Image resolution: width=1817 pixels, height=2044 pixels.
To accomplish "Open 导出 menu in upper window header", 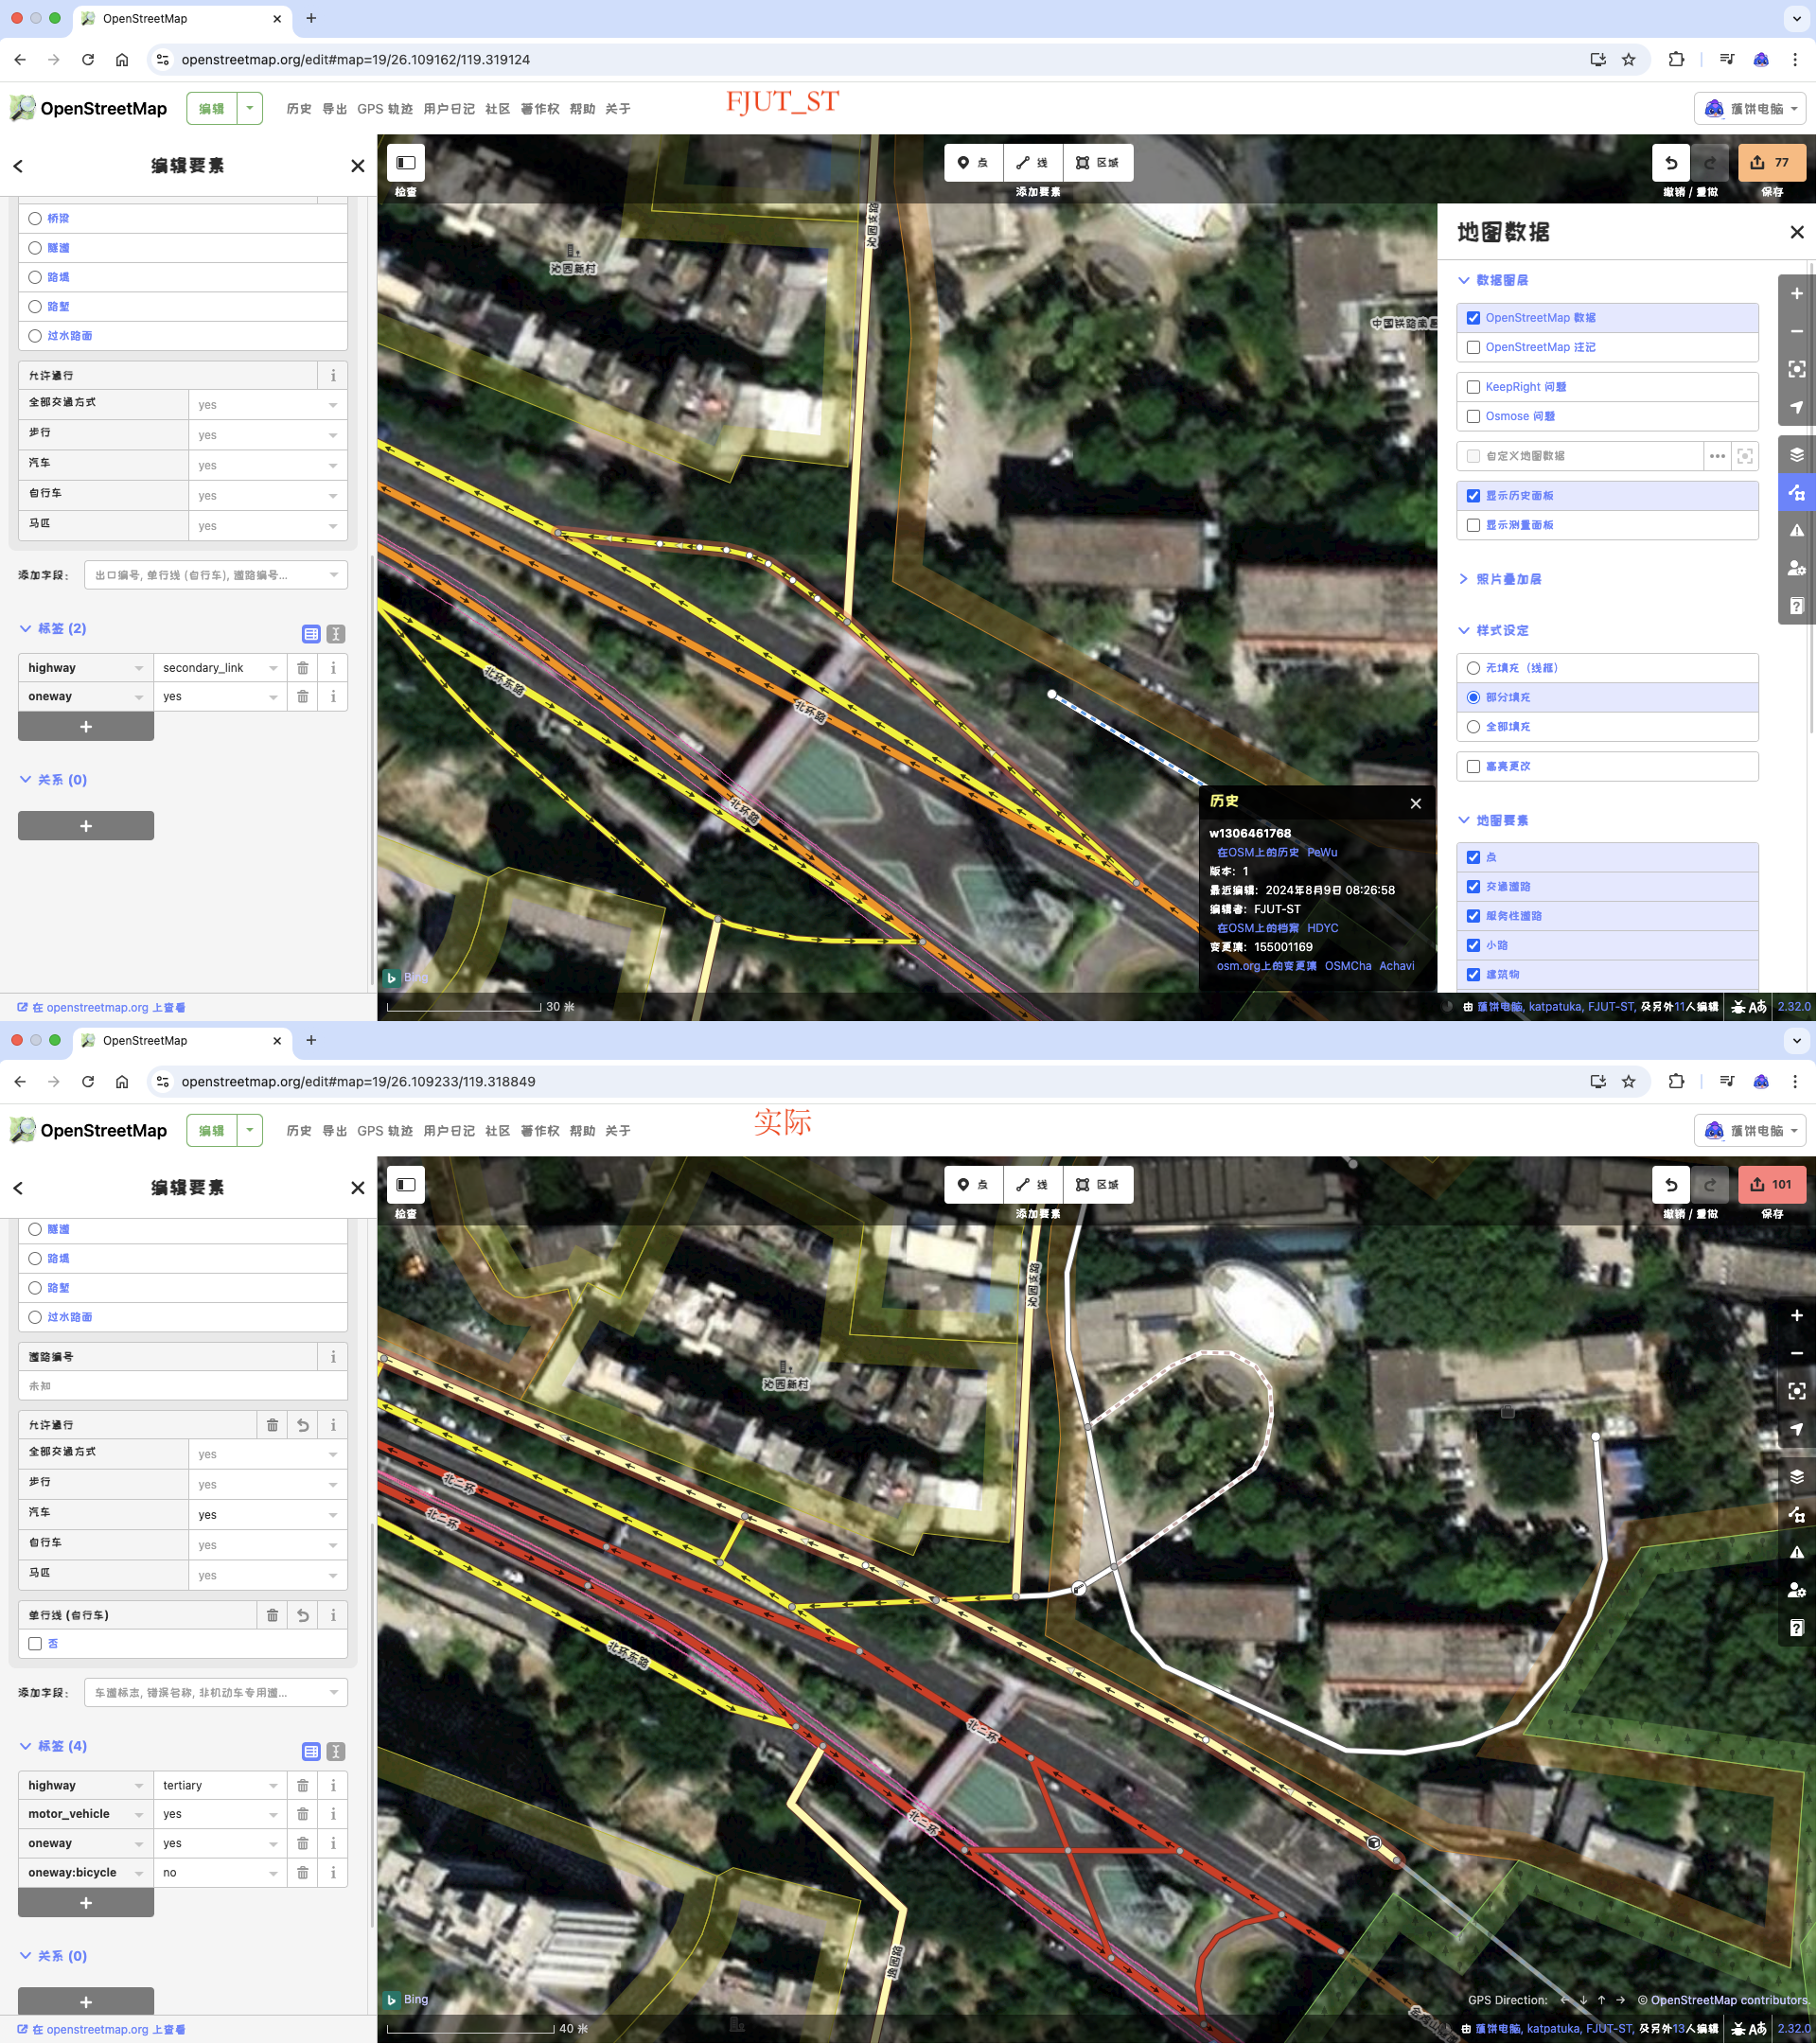I will click(334, 109).
